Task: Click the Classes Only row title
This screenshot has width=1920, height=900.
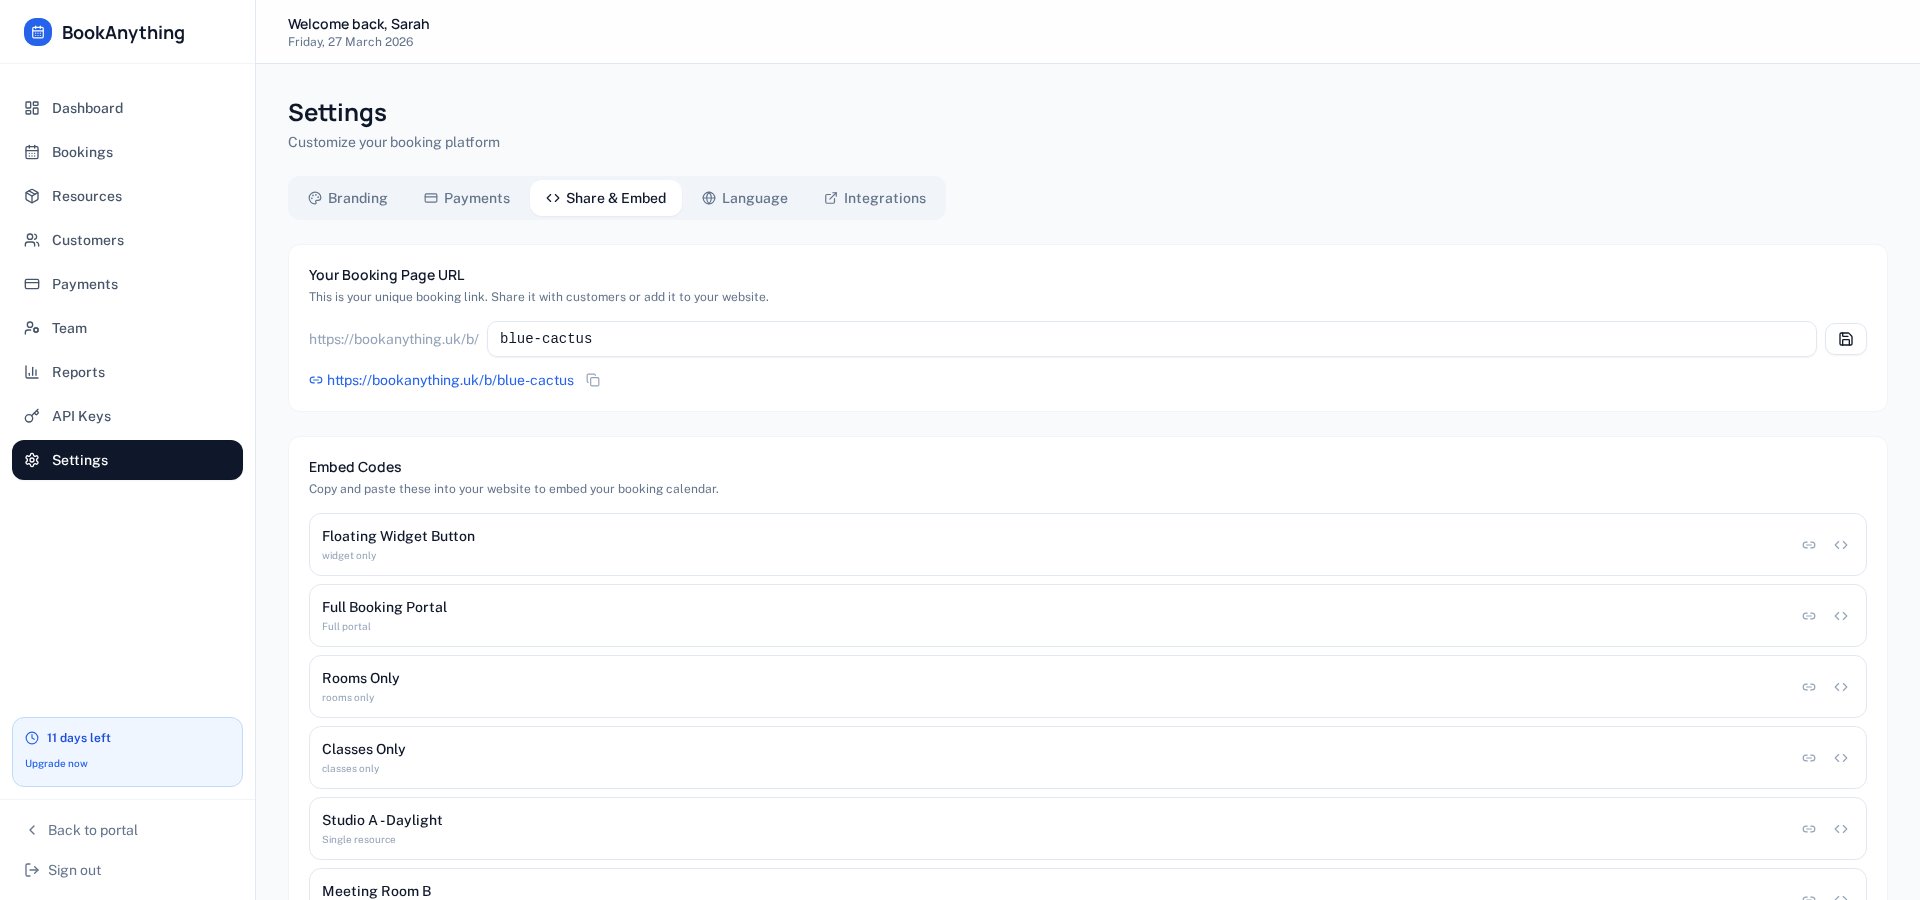Action: coord(364,749)
